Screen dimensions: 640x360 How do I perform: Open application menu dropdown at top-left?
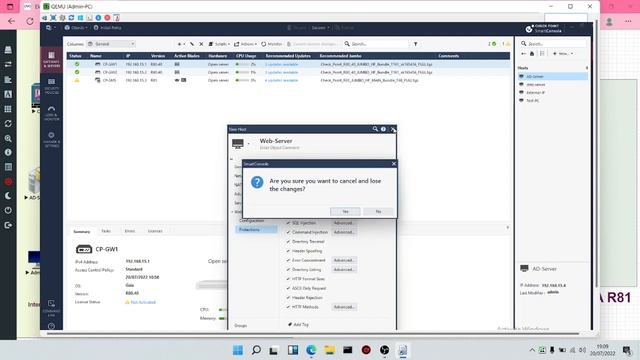pyautogui.click(x=51, y=28)
